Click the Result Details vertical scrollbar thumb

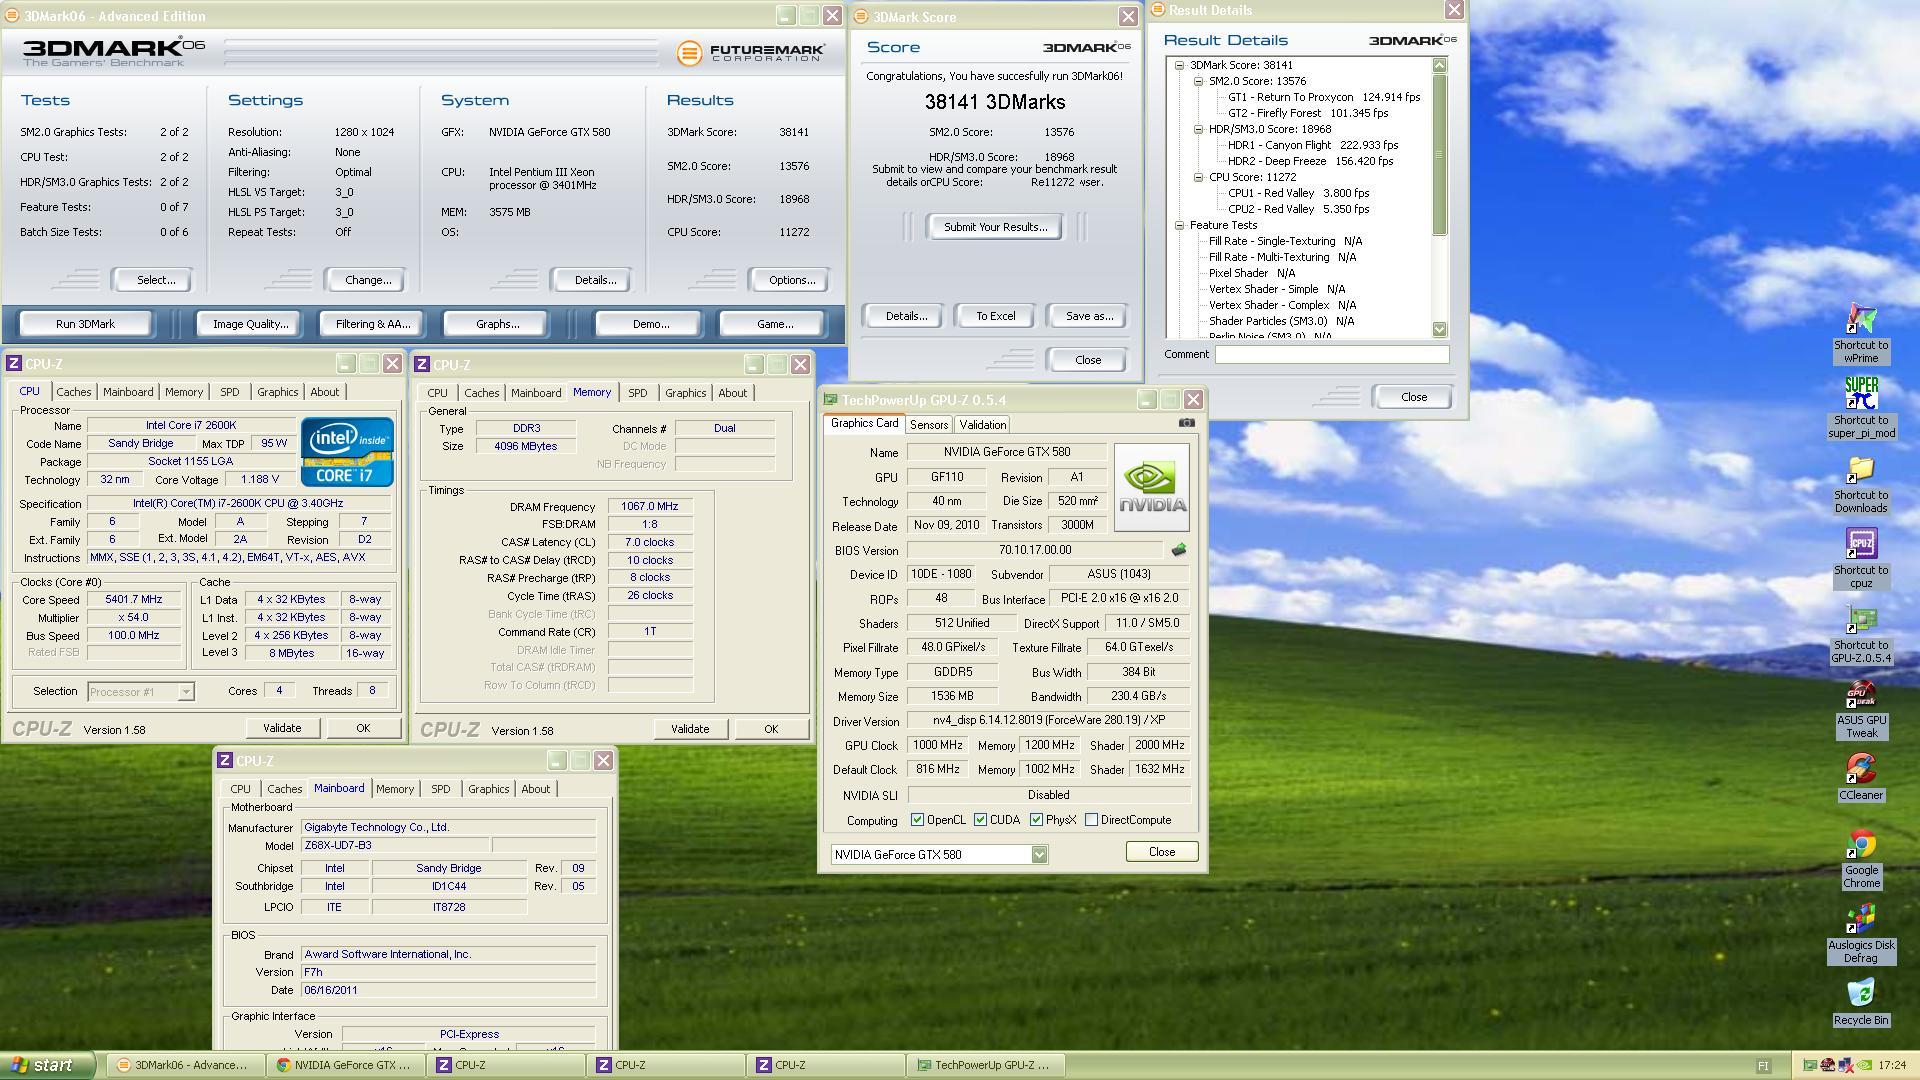point(1439,155)
